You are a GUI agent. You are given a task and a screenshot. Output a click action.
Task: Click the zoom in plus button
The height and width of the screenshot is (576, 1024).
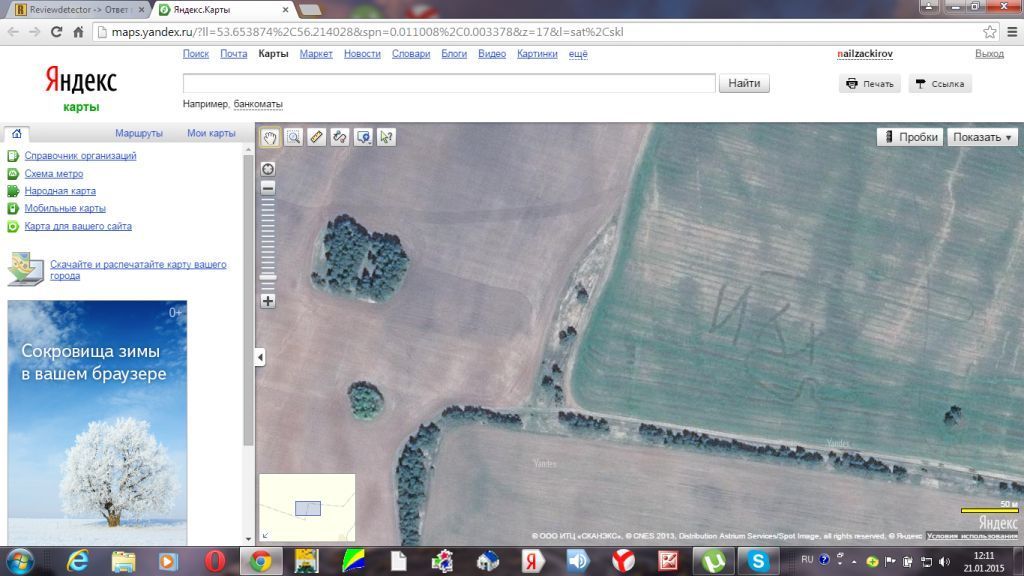(268, 301)
